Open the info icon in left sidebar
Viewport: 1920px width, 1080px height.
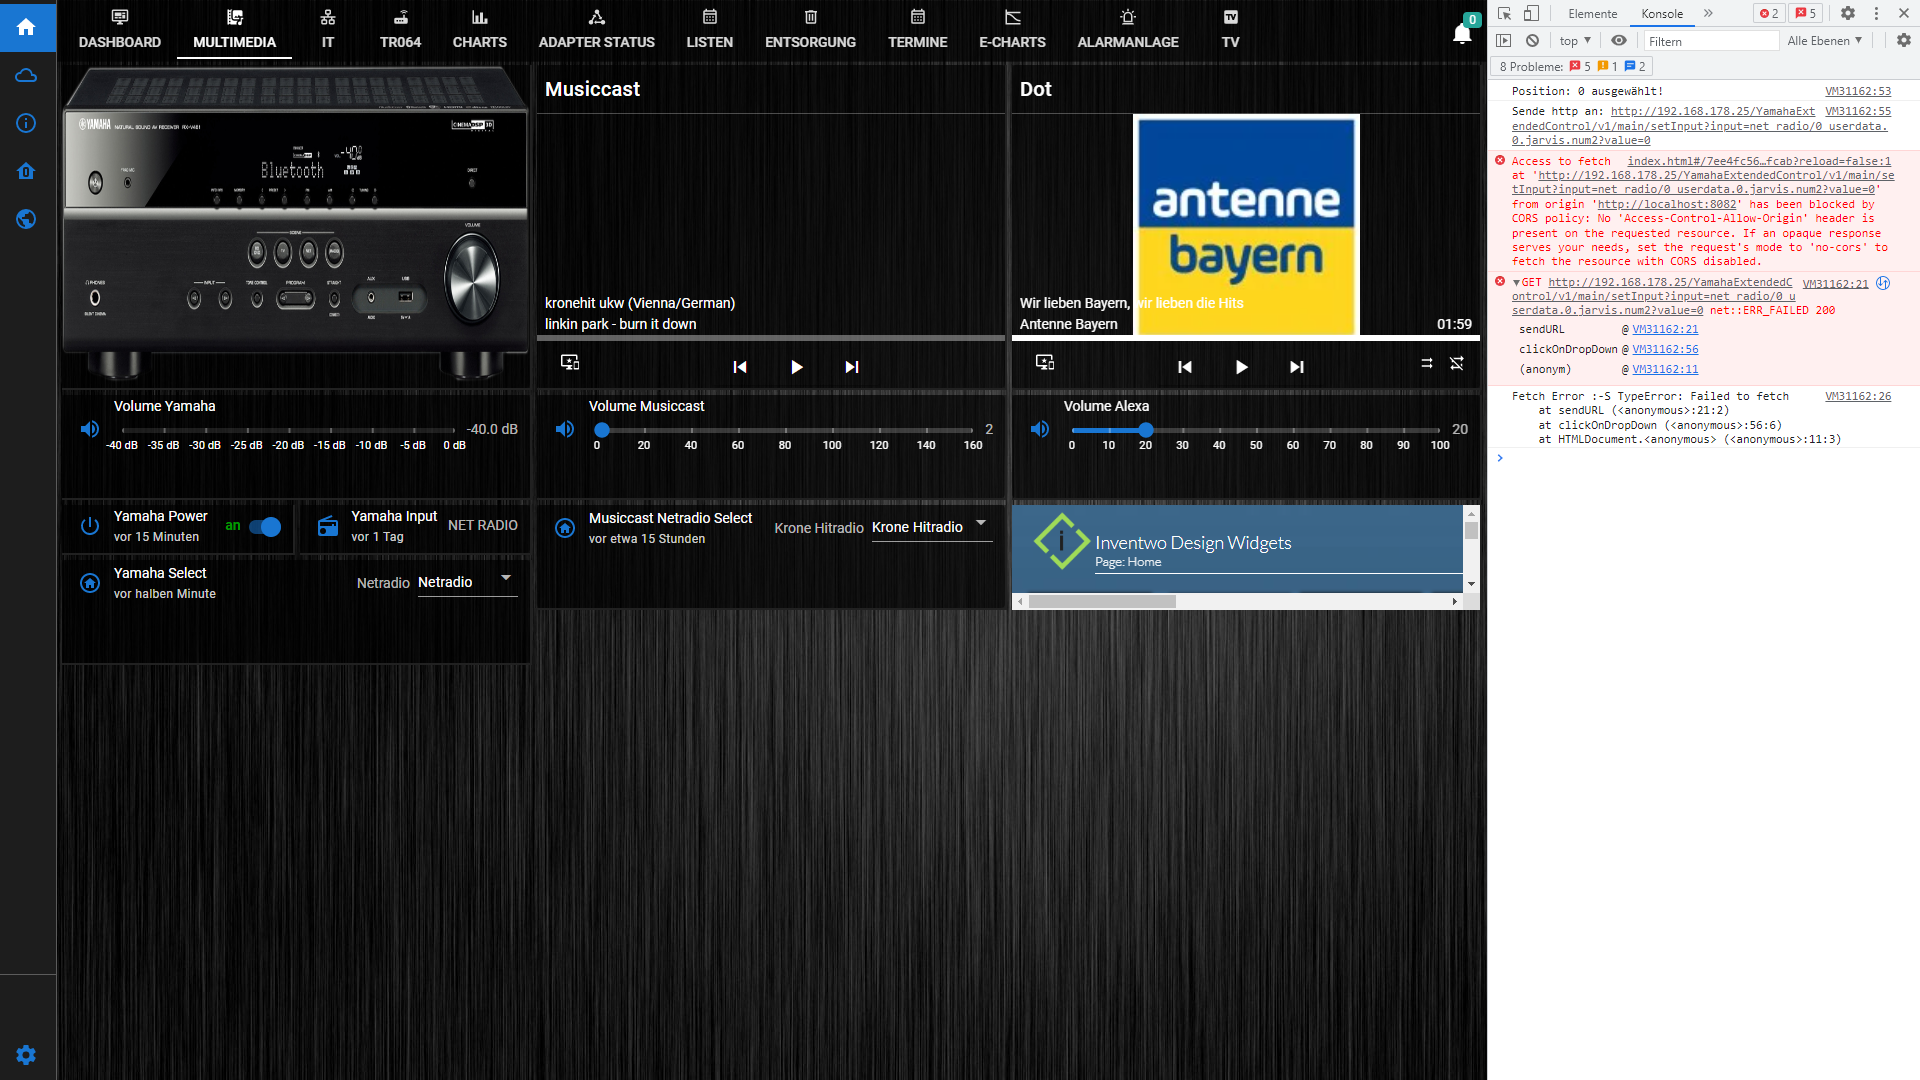(27, 123)
